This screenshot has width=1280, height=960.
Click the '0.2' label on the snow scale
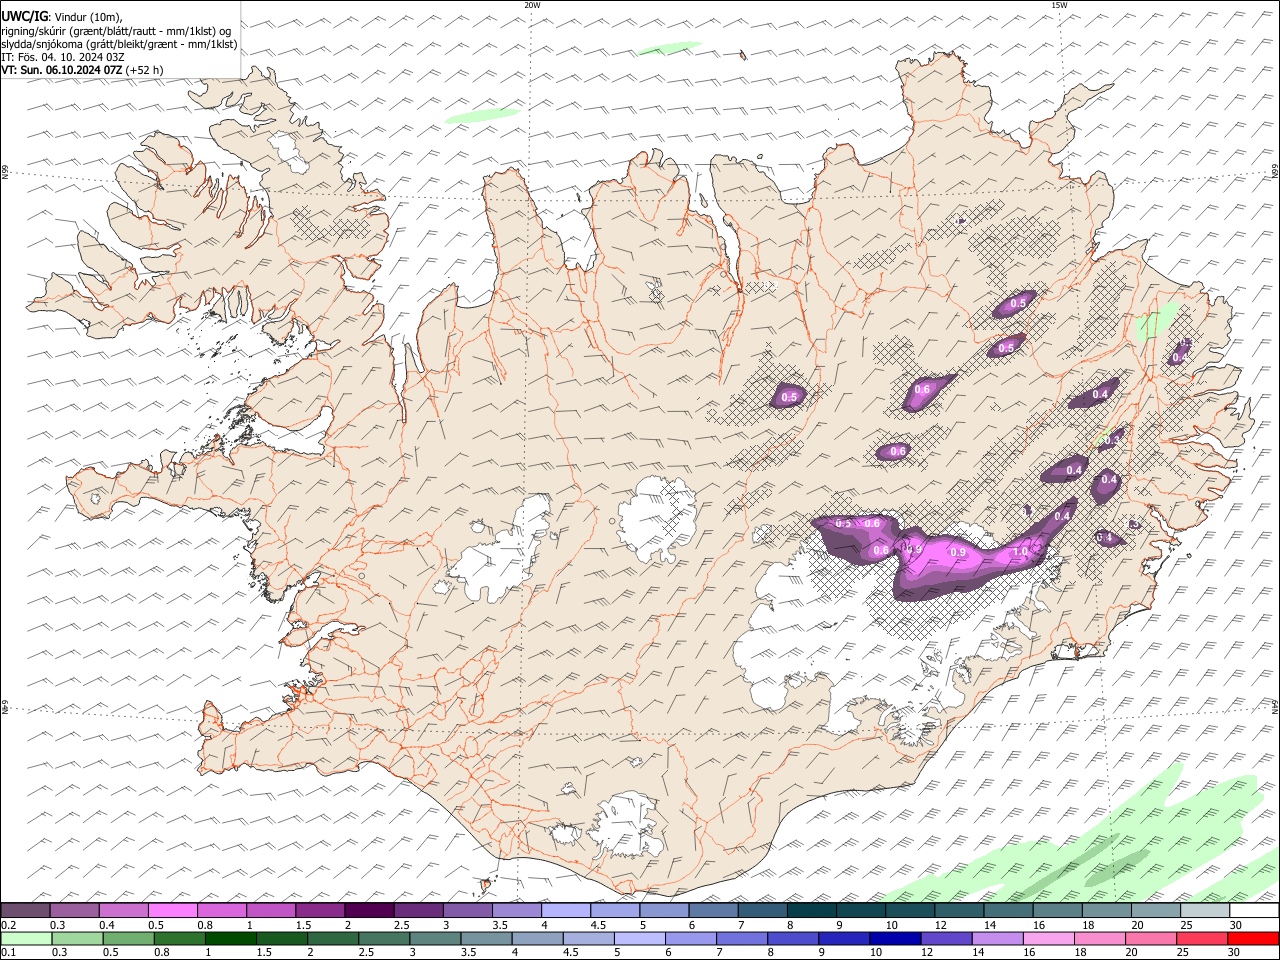(8, 925)
